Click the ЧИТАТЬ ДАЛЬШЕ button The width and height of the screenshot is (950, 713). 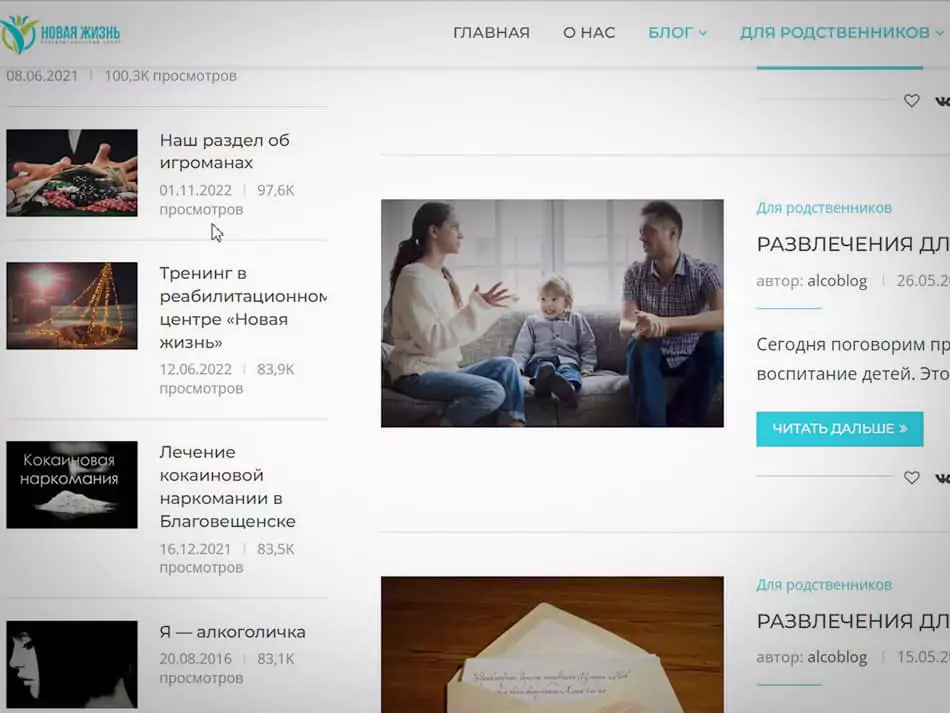(839, 429)
